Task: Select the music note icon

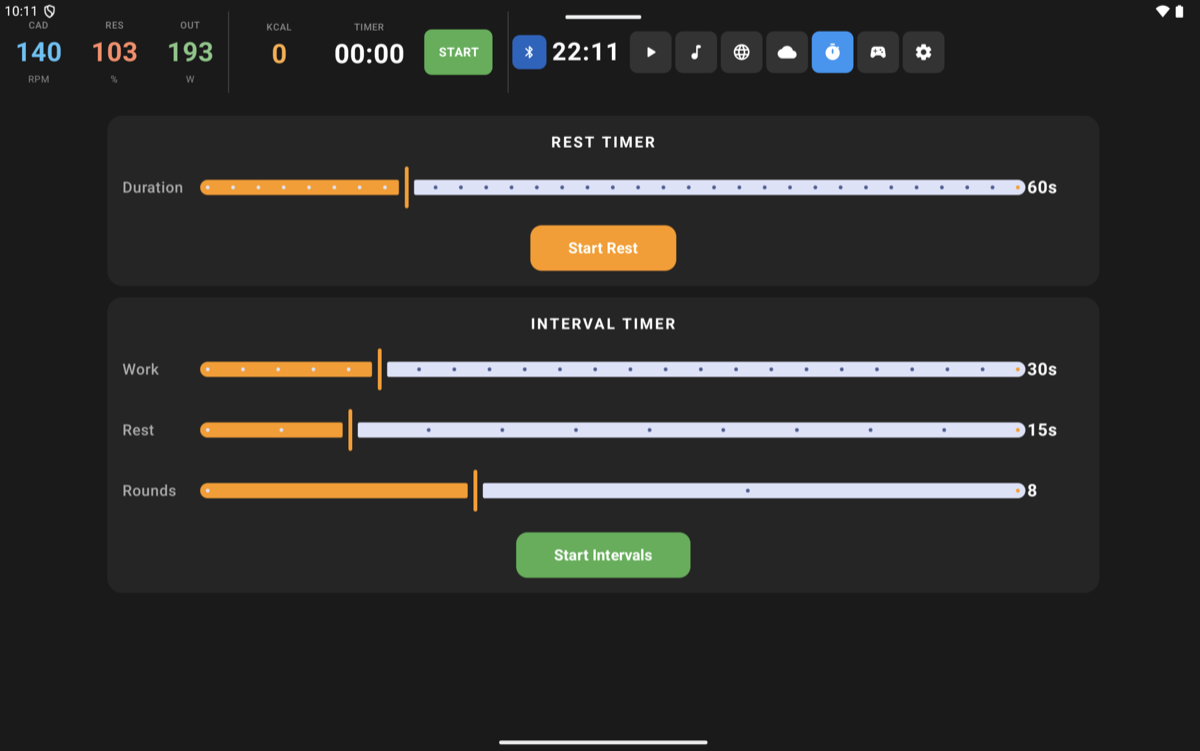Action: 696,52
